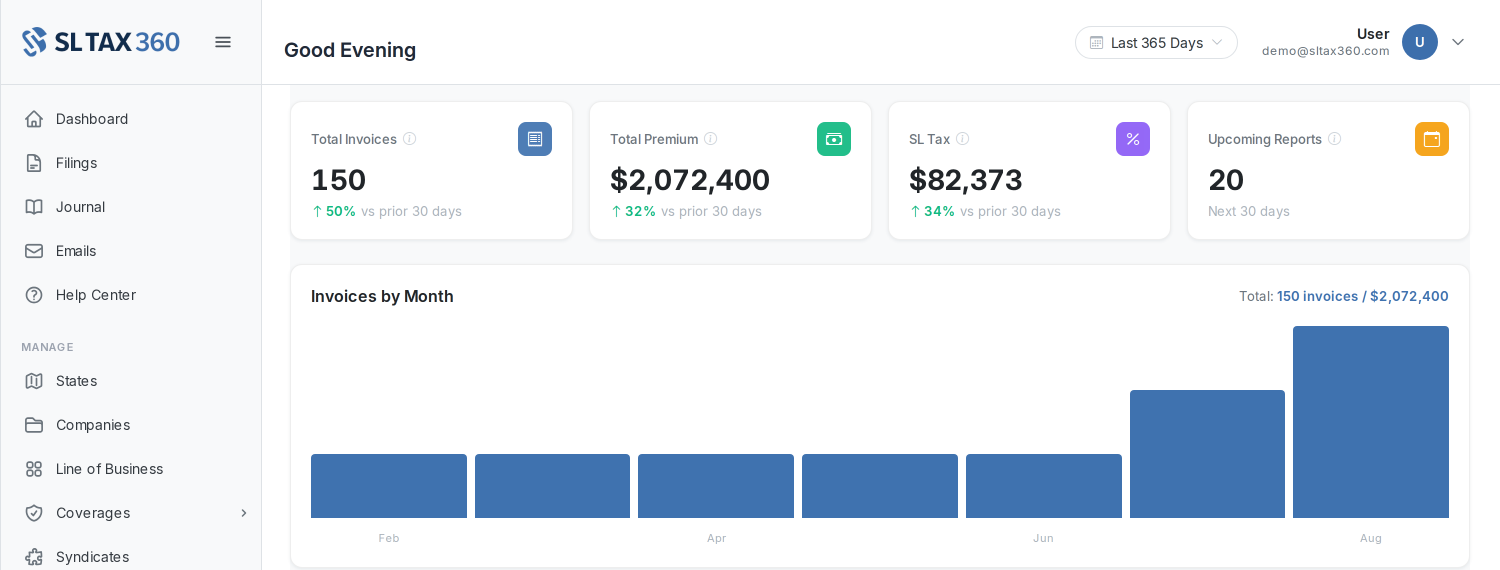Click the Companies folder icon
1500x570 pixels.
34,425
